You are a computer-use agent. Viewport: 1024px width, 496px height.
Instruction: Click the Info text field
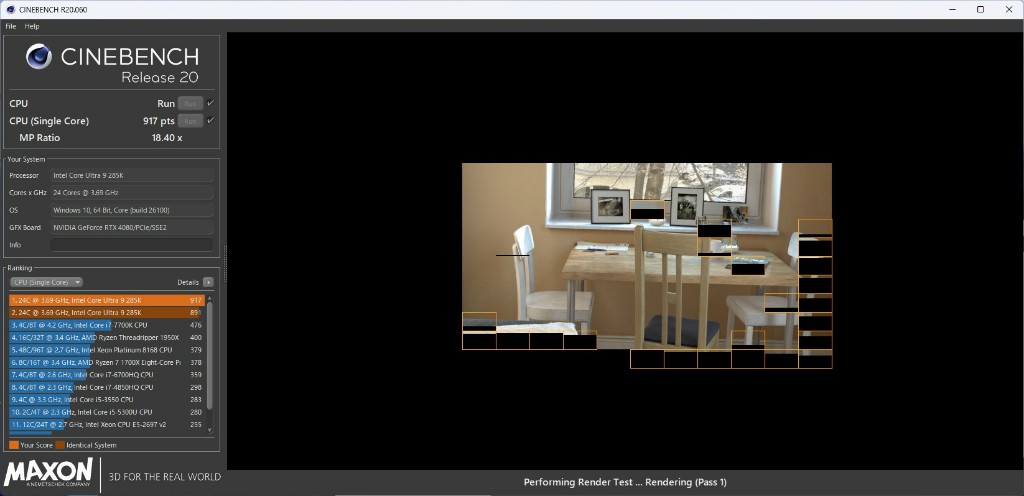tap(130, 244)
